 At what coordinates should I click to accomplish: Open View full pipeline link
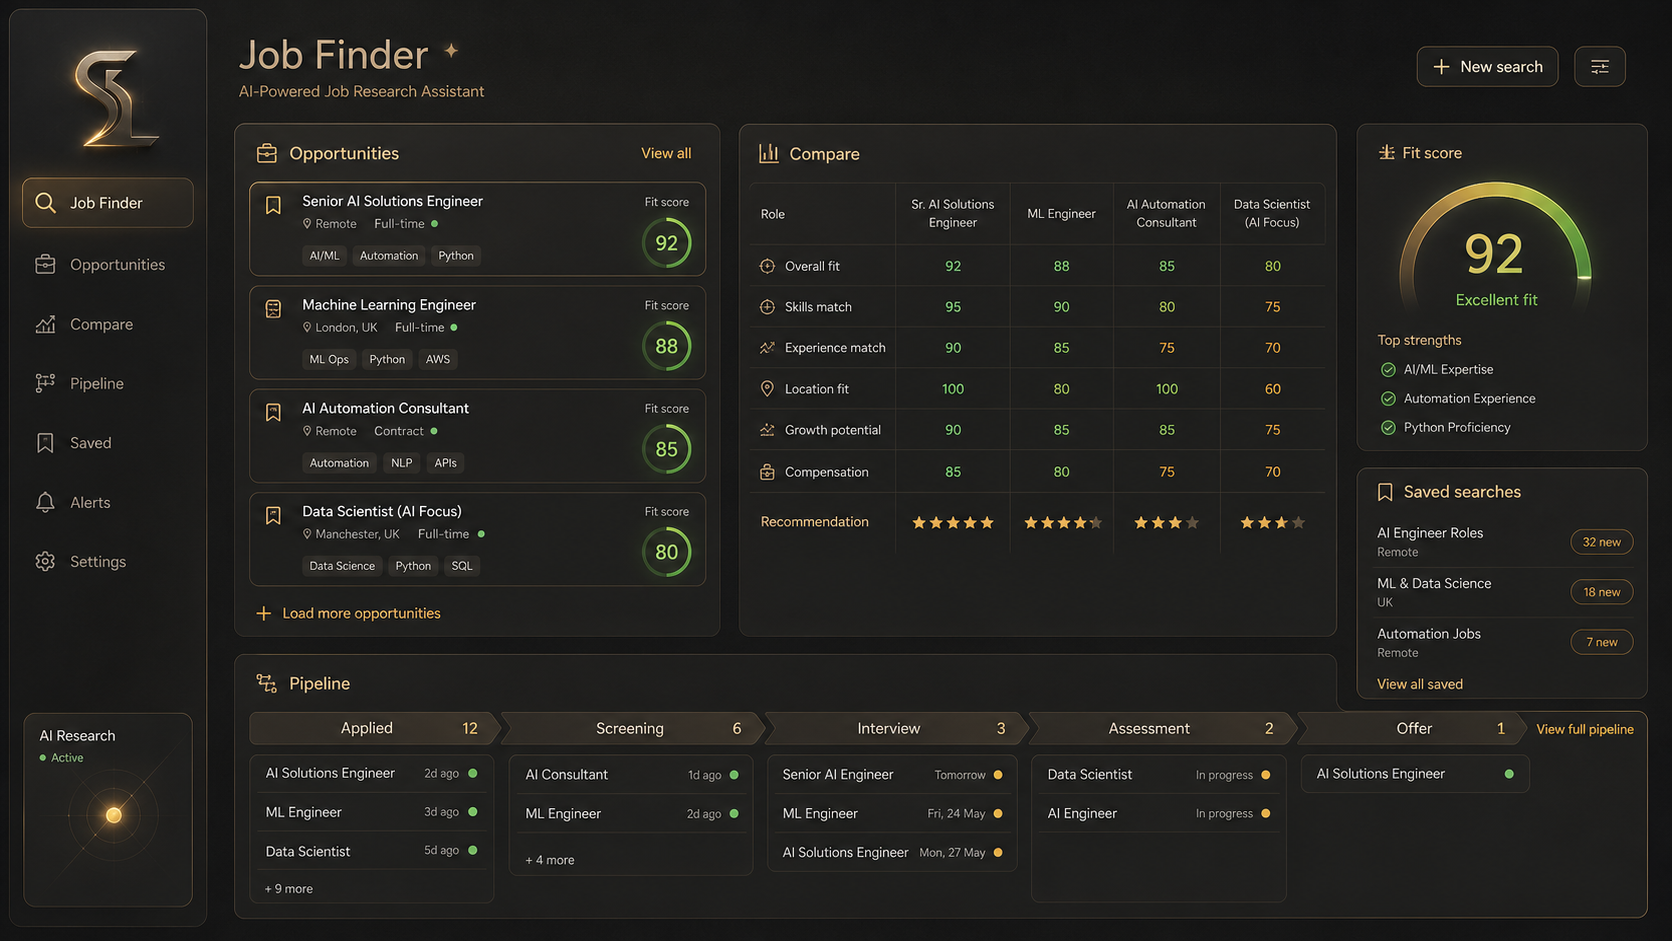click(x=1584, y=729)
